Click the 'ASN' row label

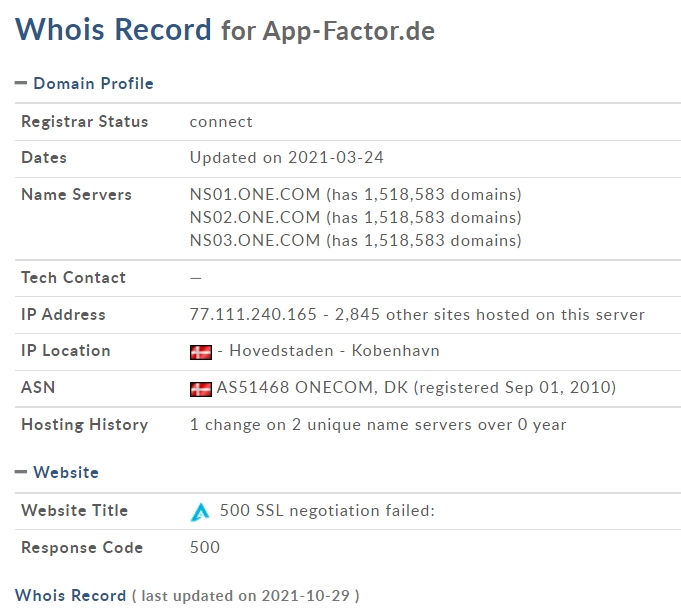coord(38,387)
